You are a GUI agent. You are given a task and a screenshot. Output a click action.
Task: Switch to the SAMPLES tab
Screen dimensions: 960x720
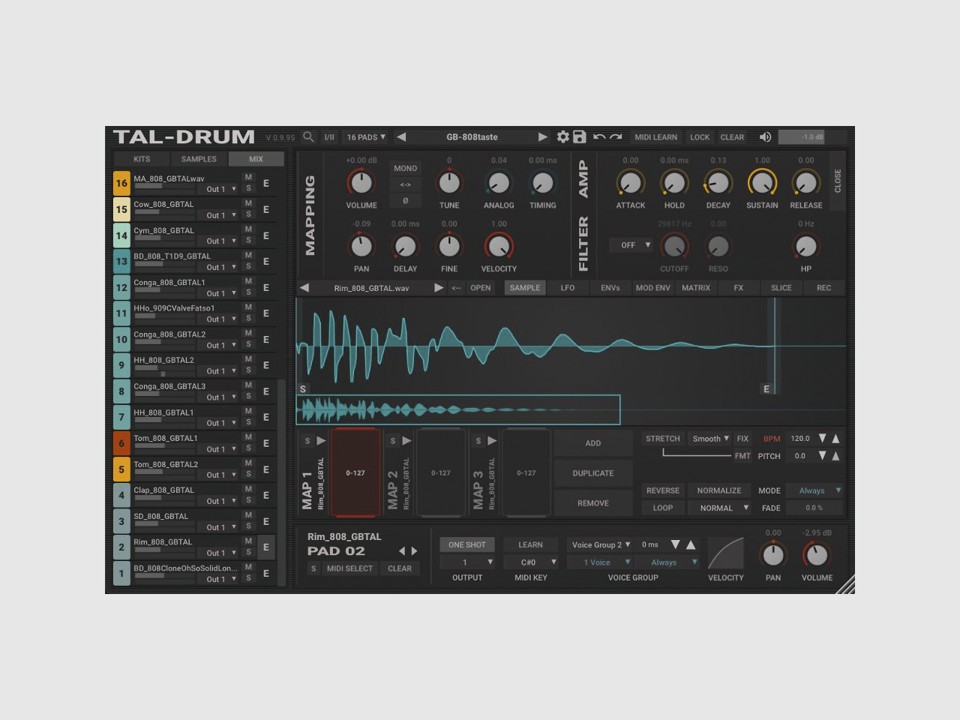pyautogui.click(x=199, y=159)
